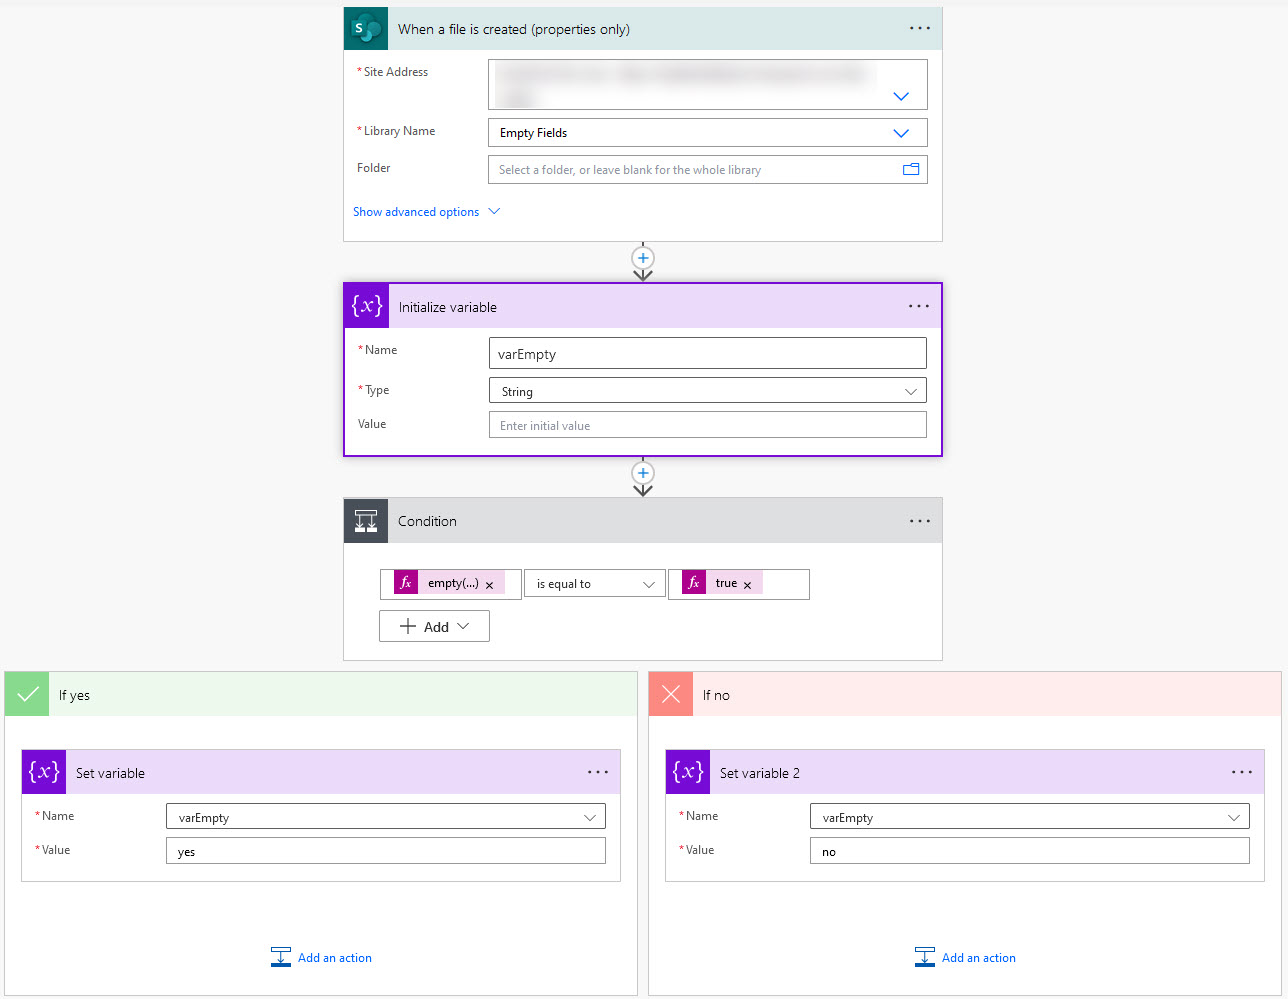This screenshot has width=1288, height=999.
Task: Click the fx icon on the true expression
Action: 695,582
